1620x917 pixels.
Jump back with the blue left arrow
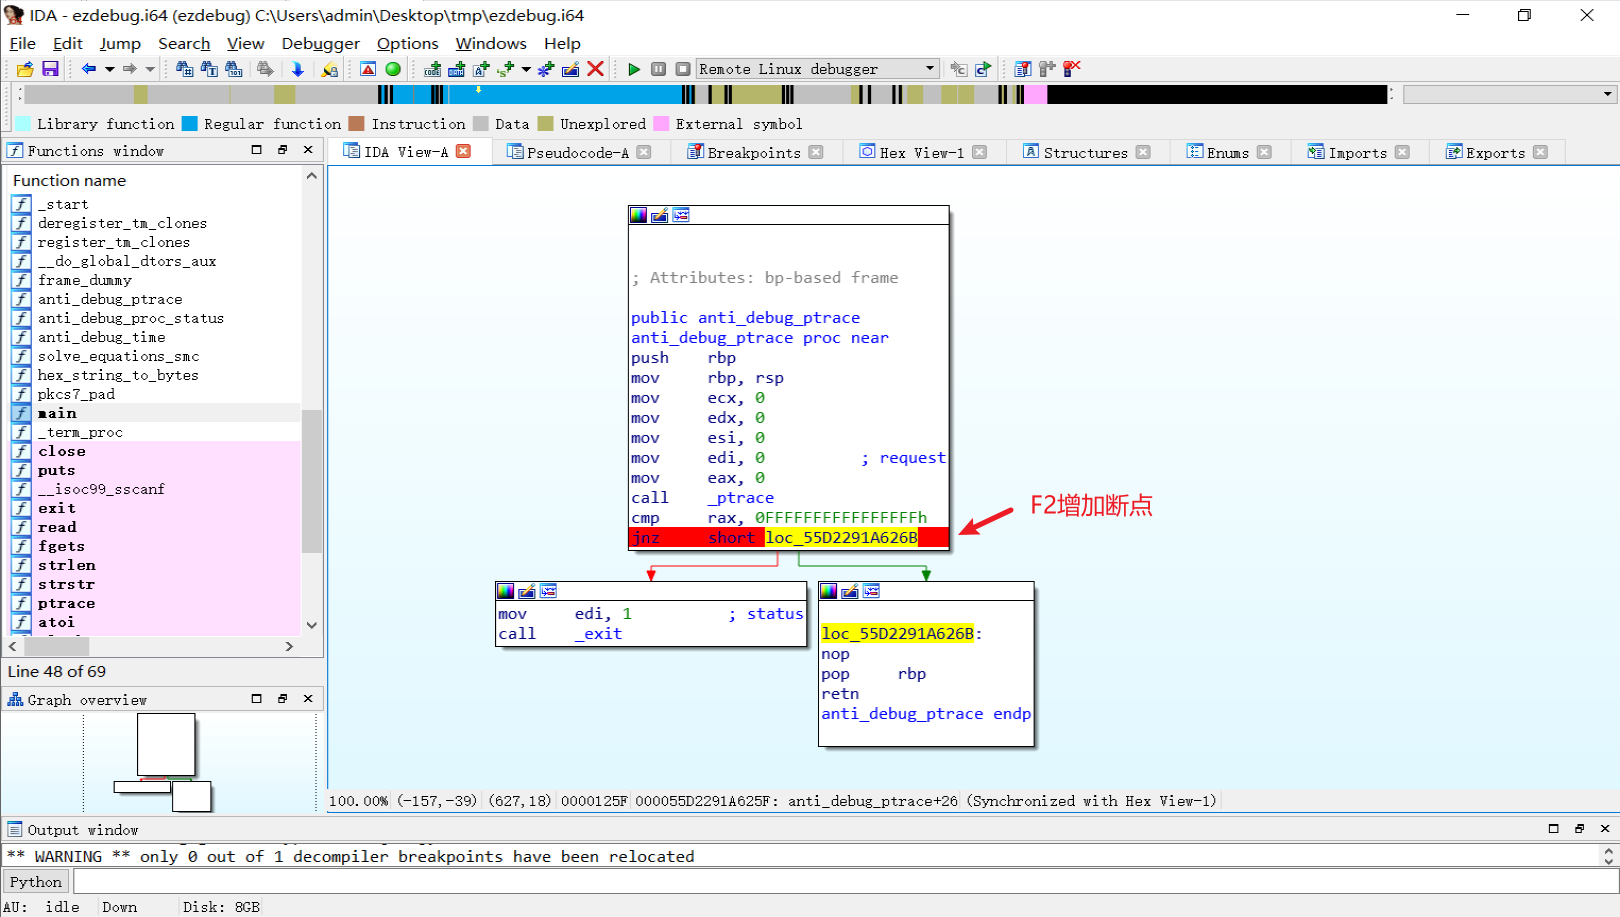click(89, 69)
